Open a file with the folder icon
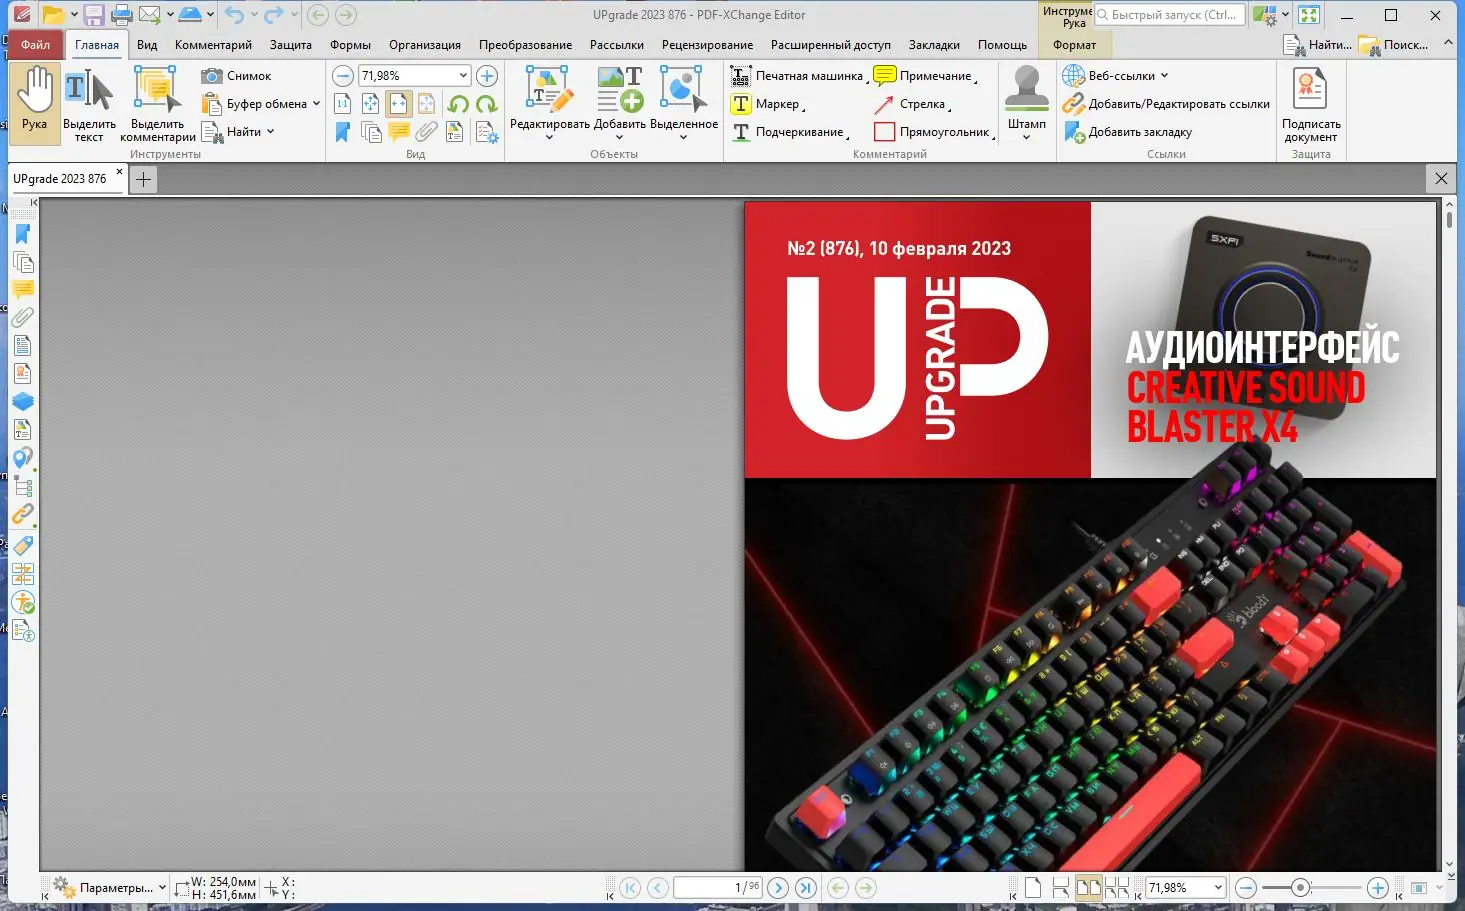This screenshot has height=911, width=1465. pyautogui.click(x=53, y=15)
